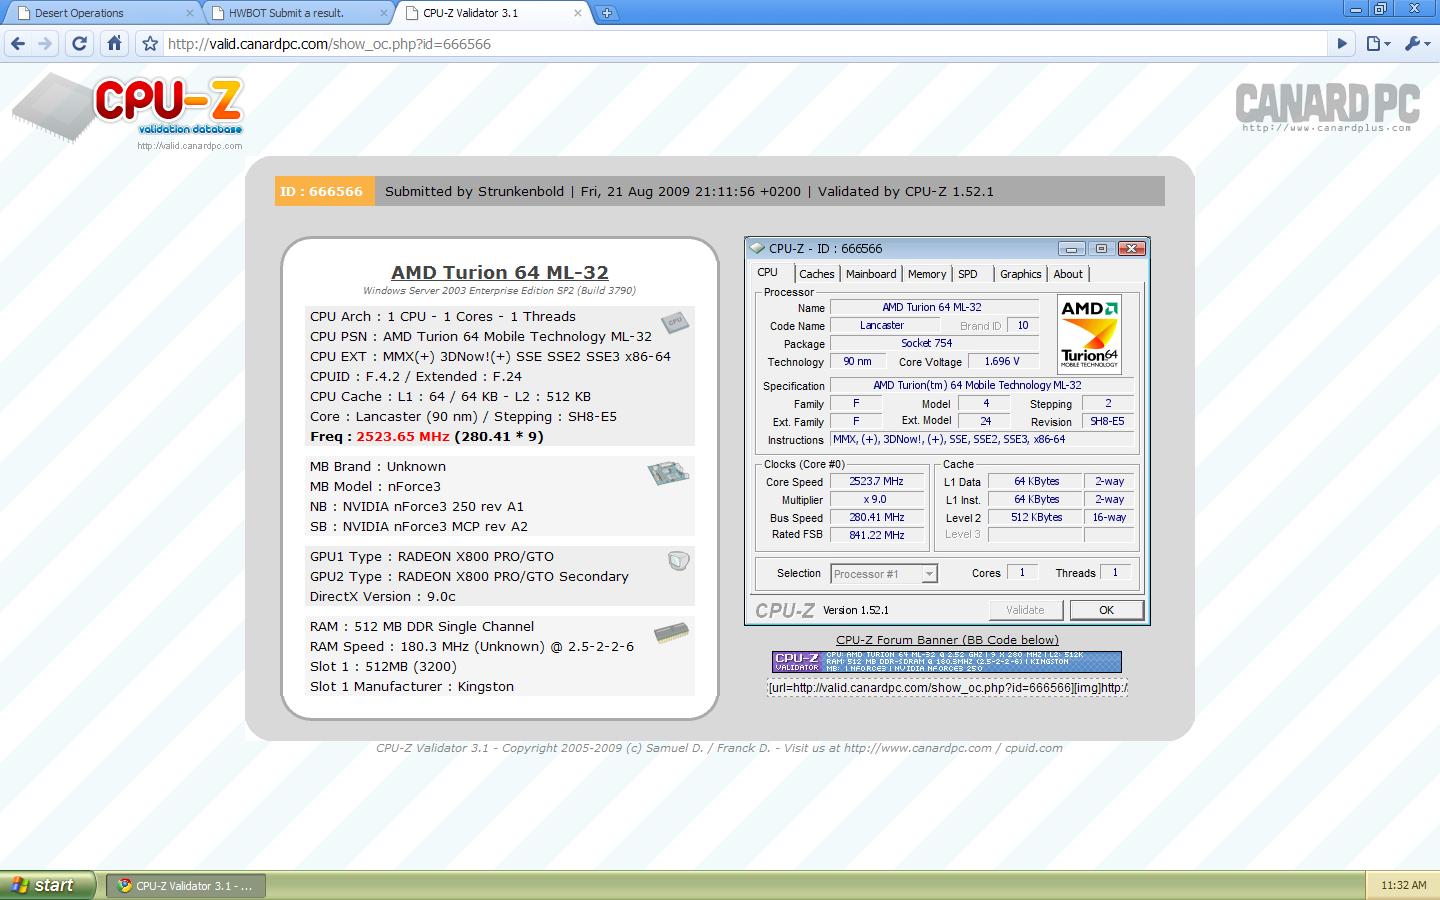This screenshot has width=1440, height=900.
Task: Close the Desert Operations tab
Action: tap(190, 13)
